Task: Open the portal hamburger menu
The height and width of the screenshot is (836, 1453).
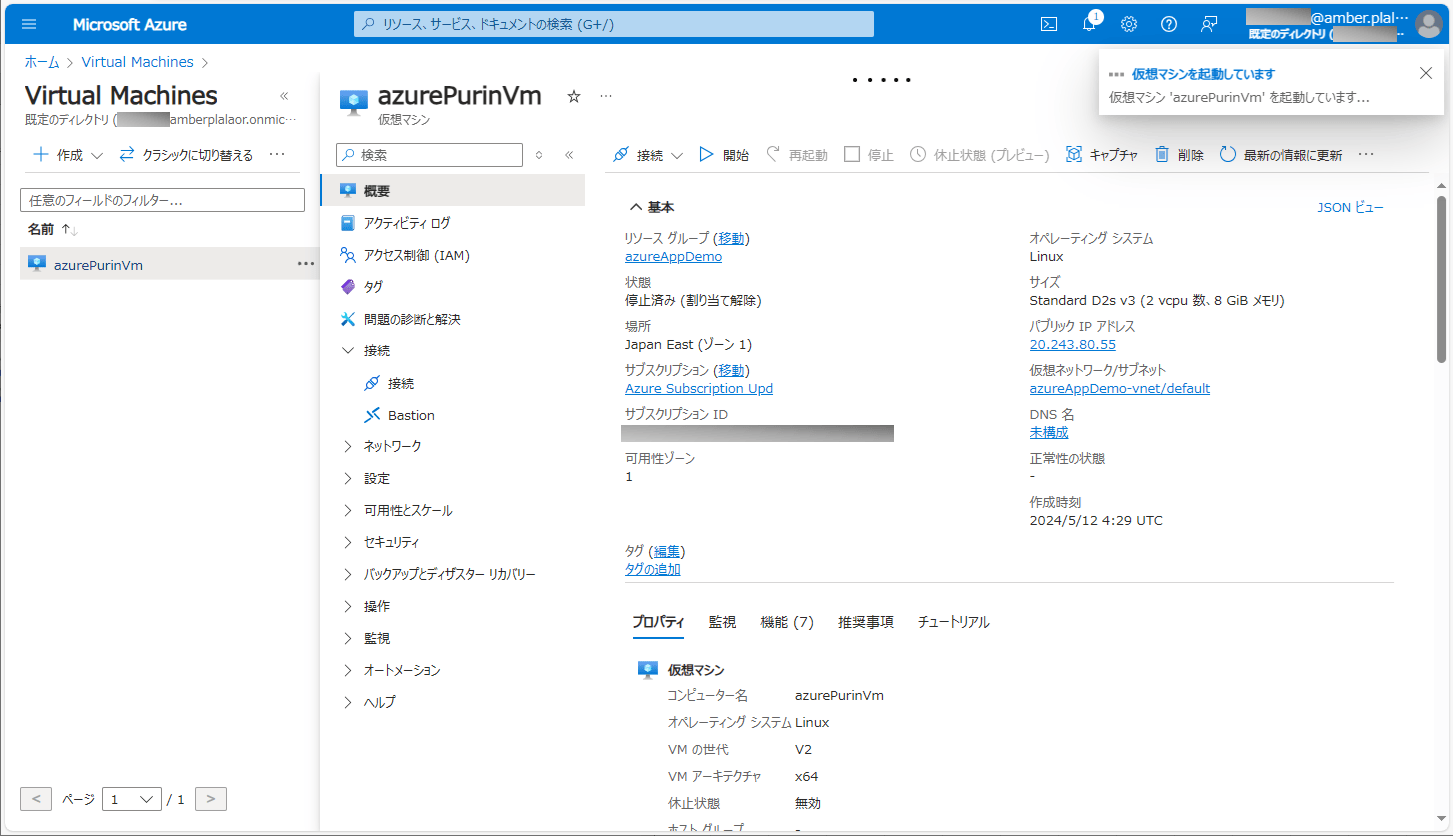Action: (29, 24)
